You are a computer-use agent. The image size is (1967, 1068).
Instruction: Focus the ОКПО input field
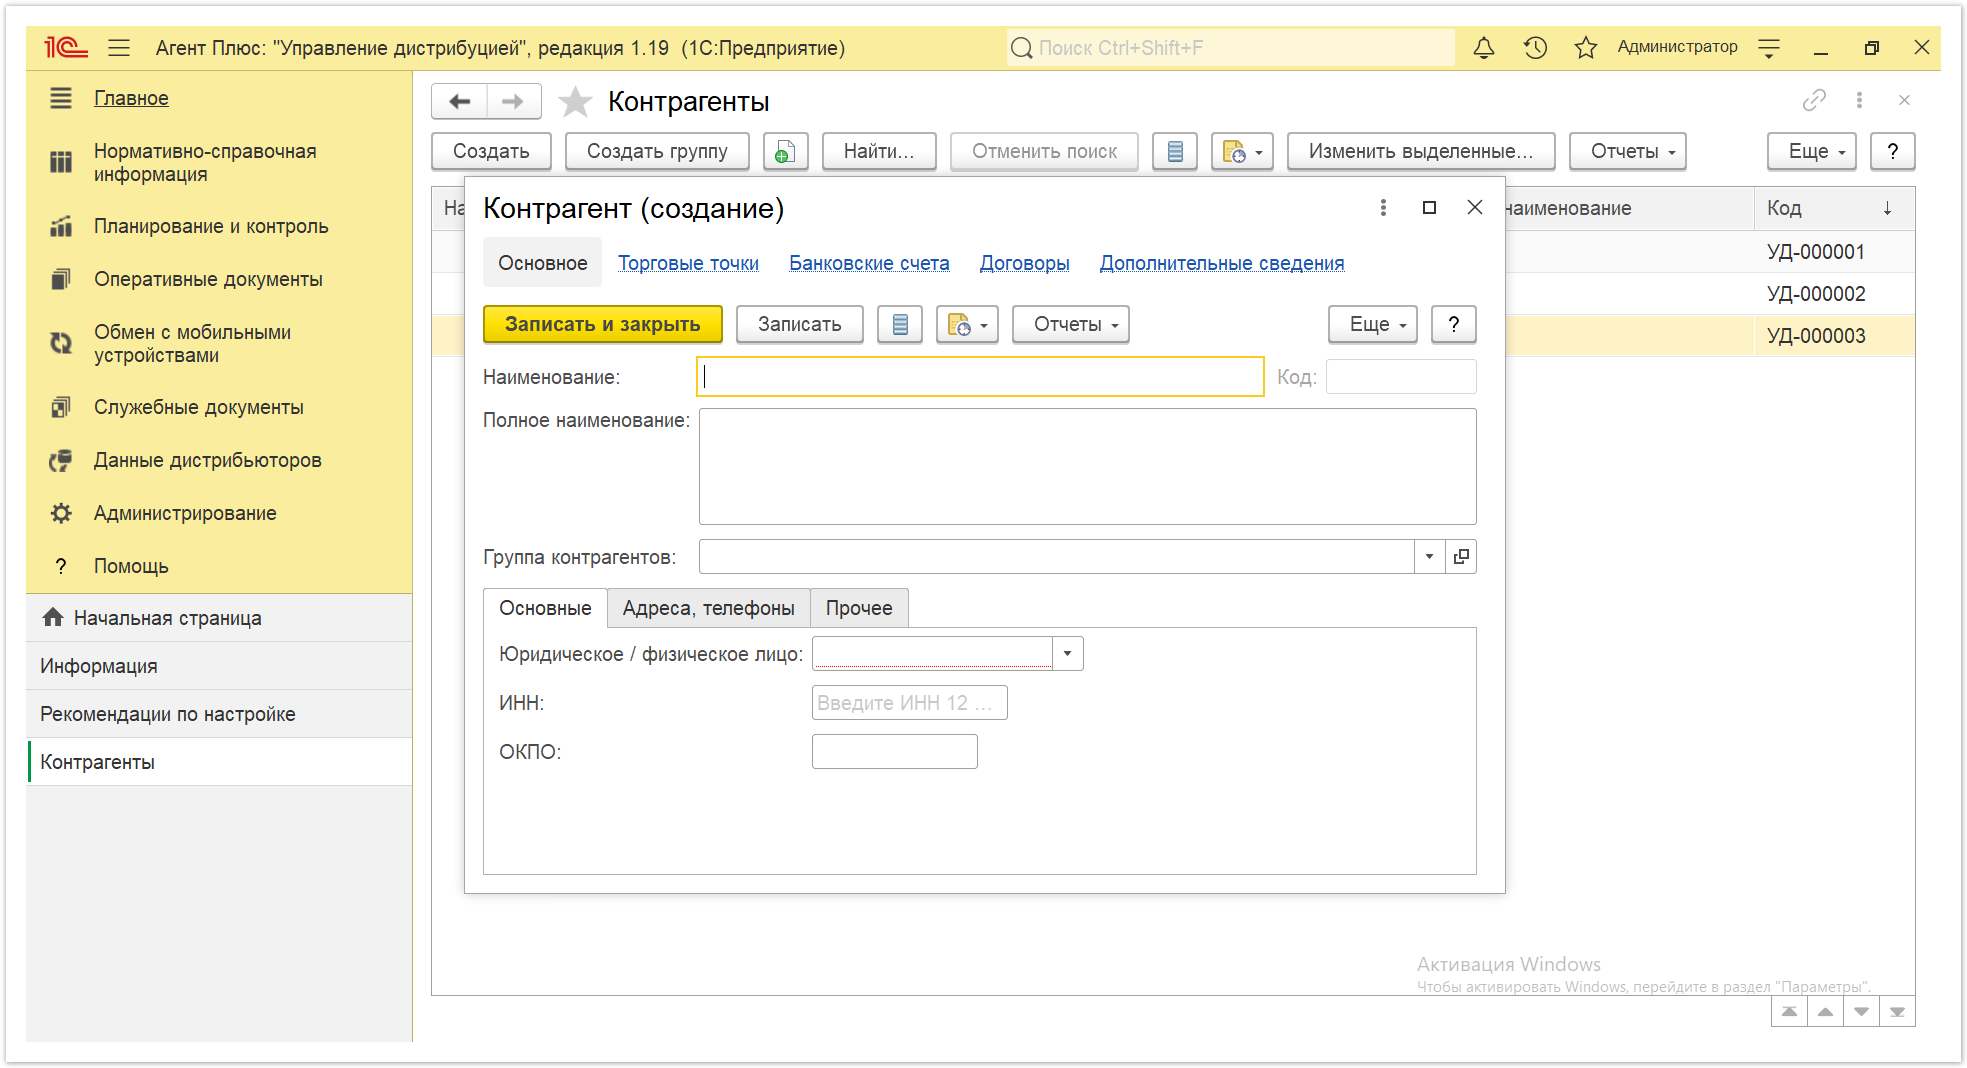tap(894, 751)
